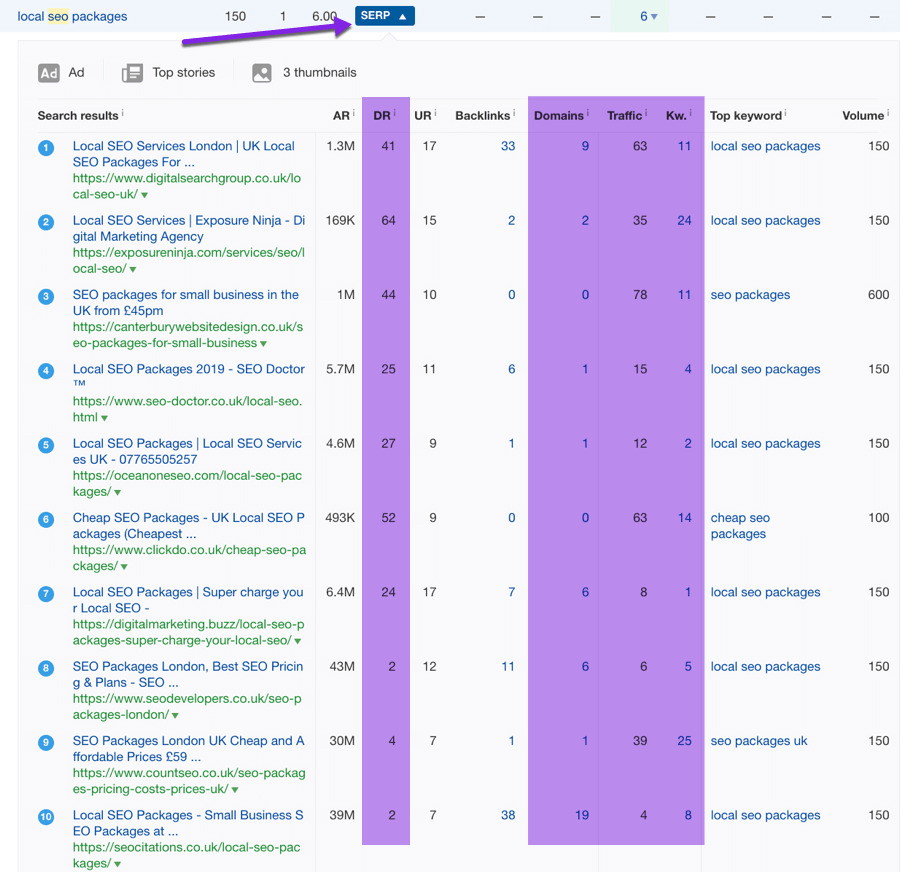Open URL dropdown arrow for exposureninja.com result

pyautogui.click(x=133, y=270)
